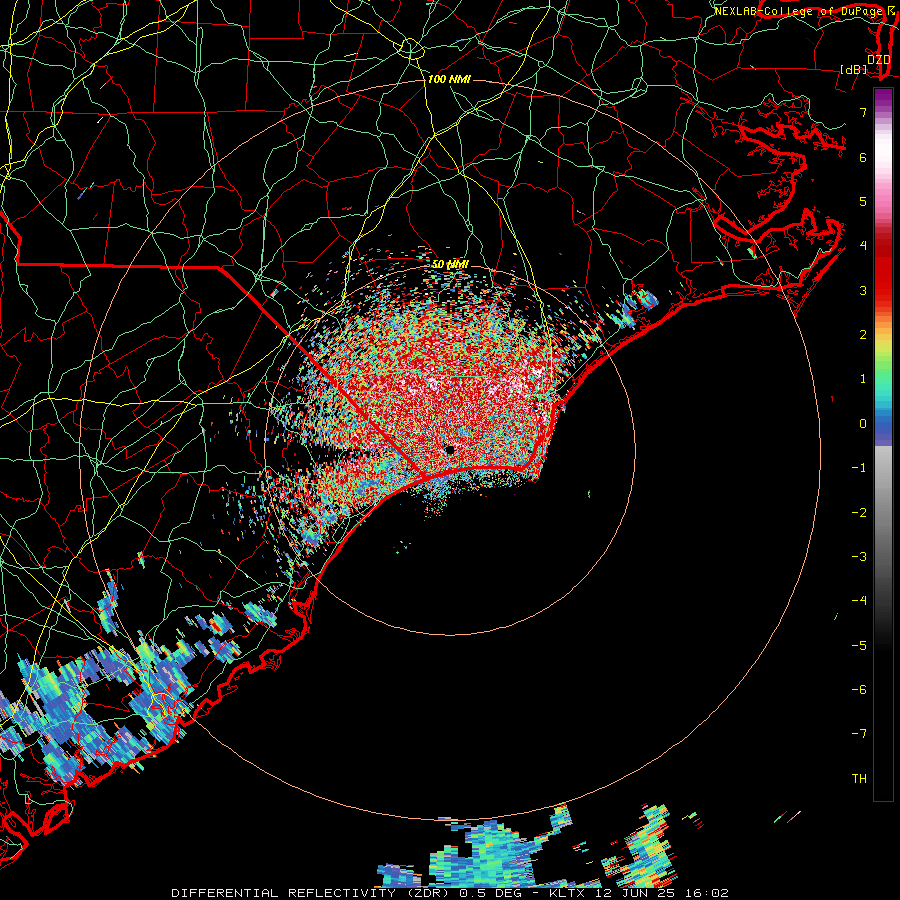Click the (ZDR) text in the caption

tap(429, 893)
